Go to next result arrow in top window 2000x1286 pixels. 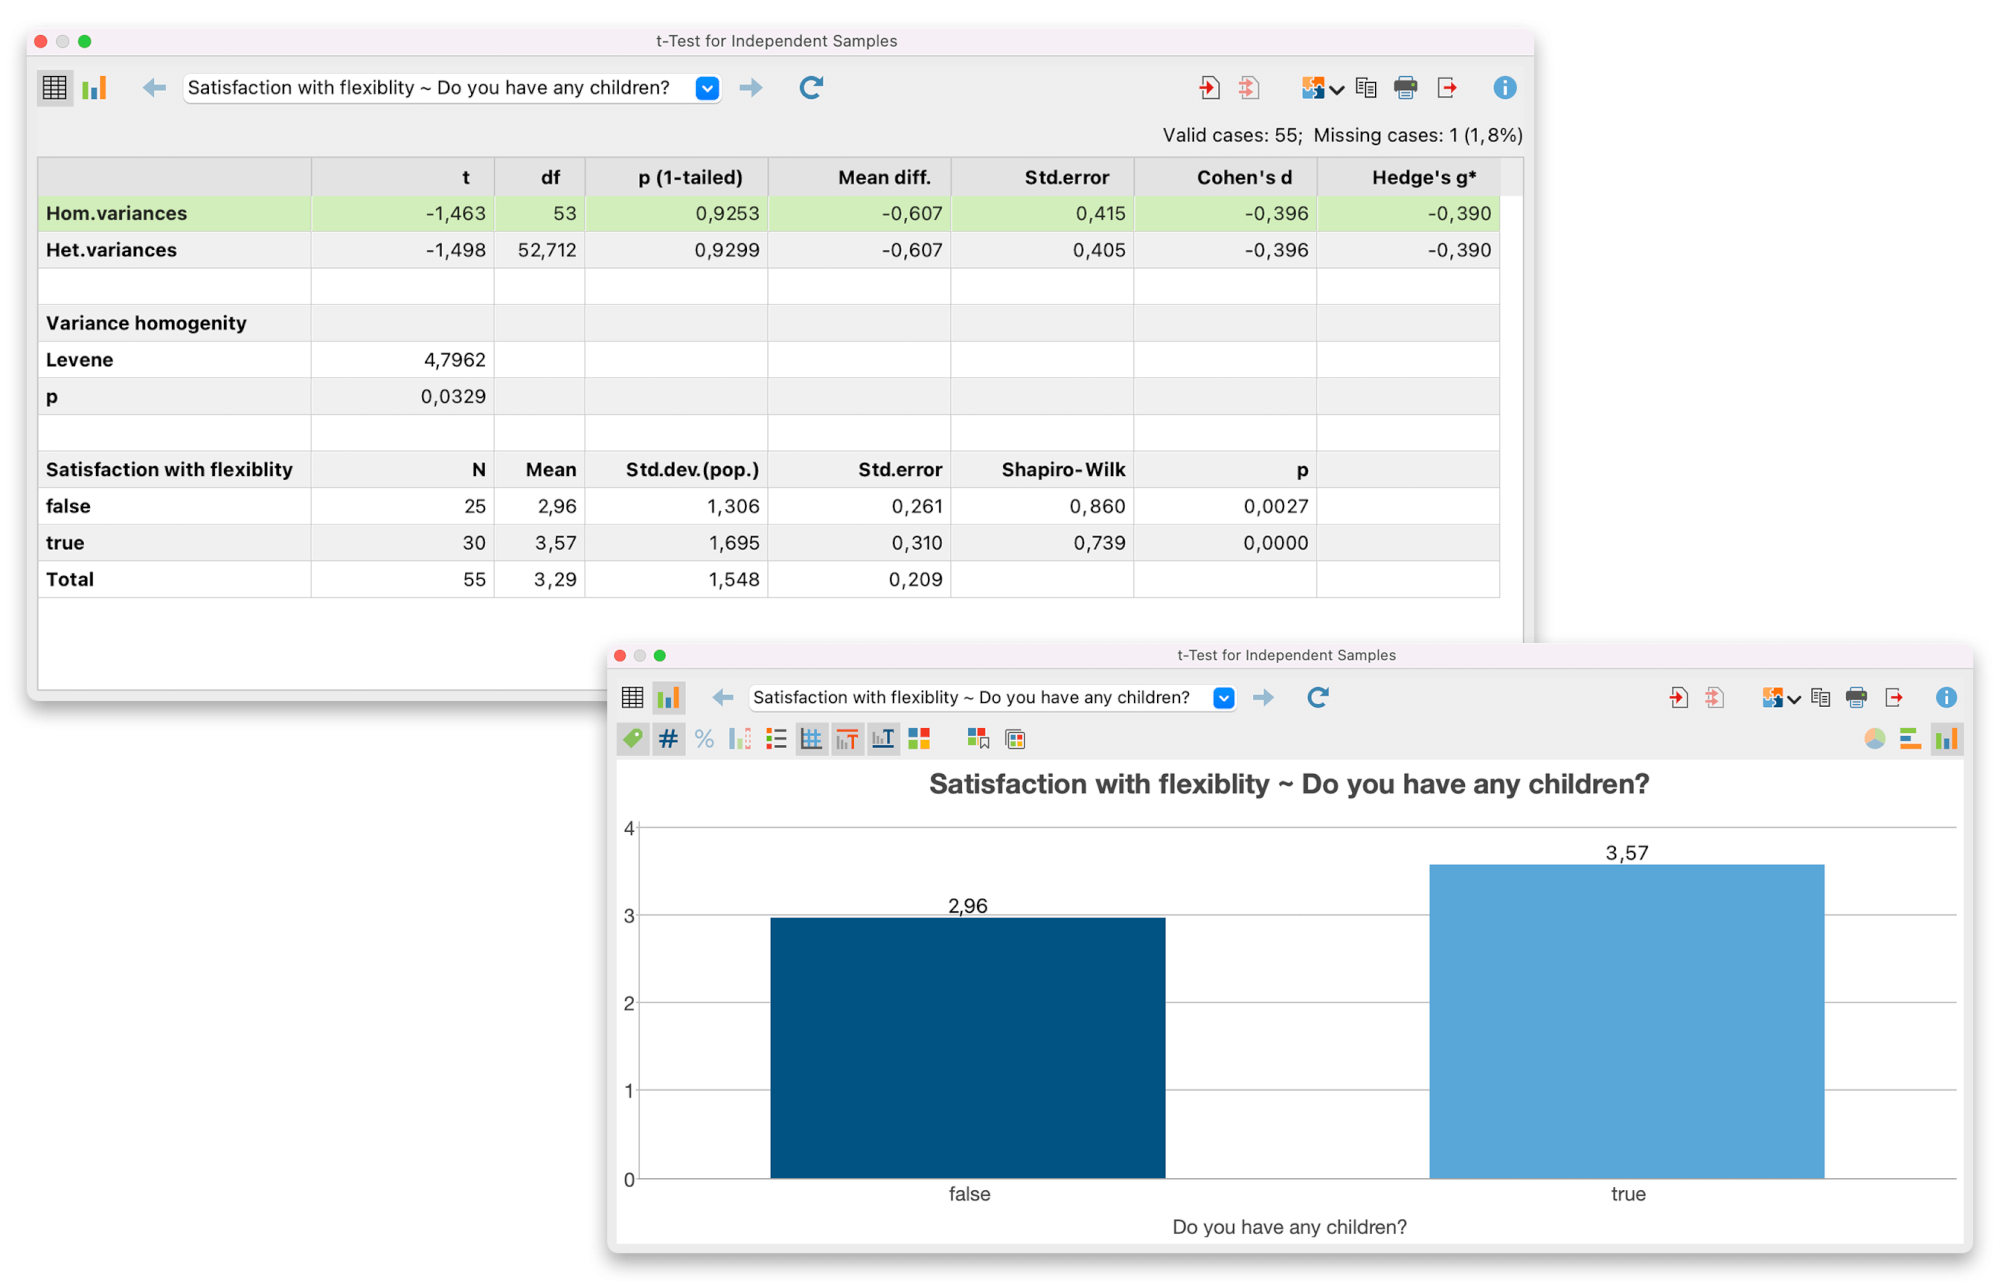pos(751,88)
